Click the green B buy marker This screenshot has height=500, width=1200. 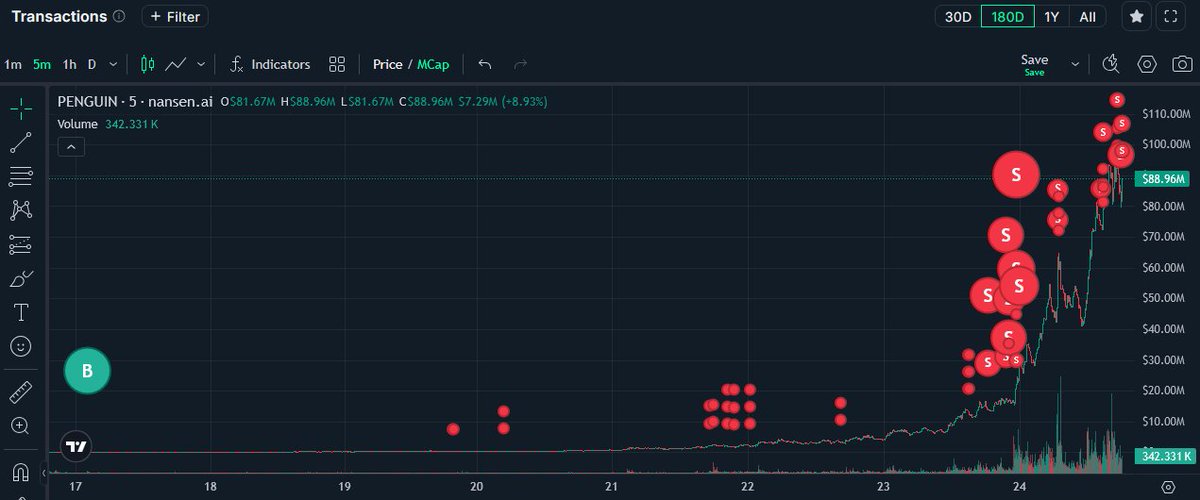(x=87, y=371)
